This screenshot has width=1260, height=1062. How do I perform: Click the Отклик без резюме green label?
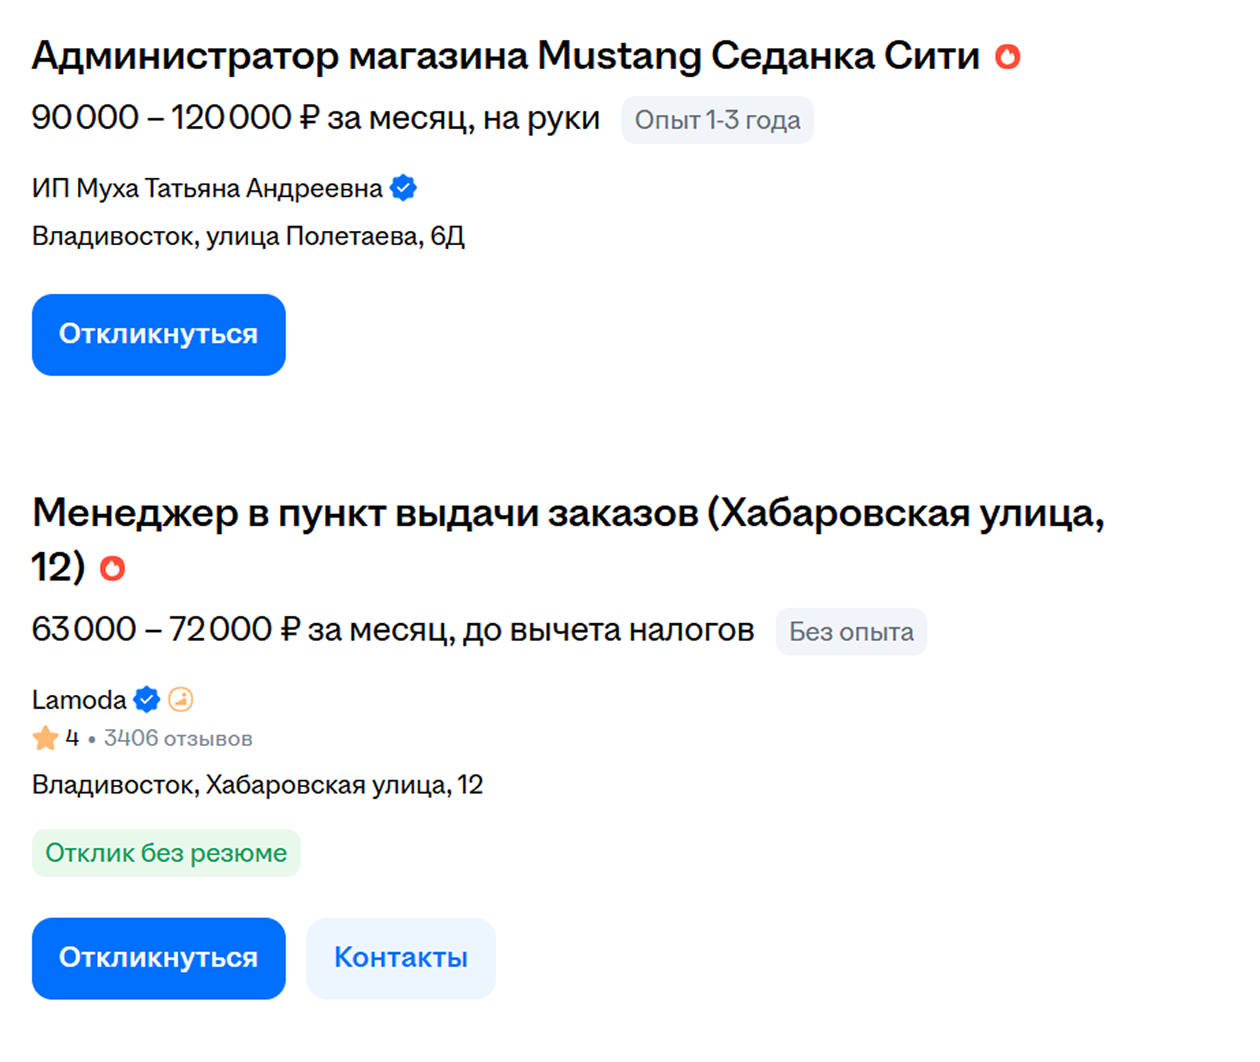166,853
